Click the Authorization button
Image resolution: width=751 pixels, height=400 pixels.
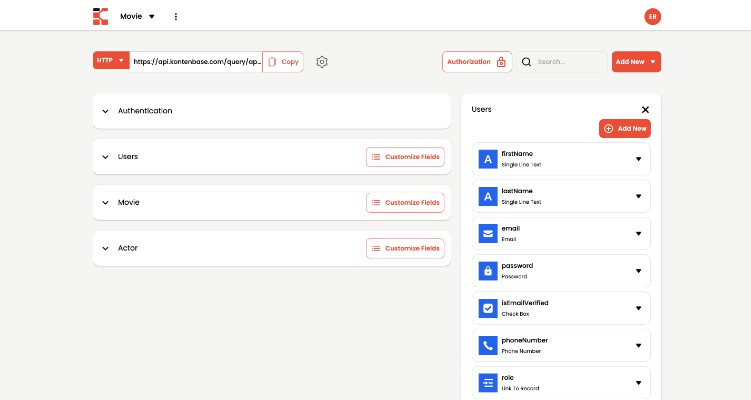click(x=476, y=62)
